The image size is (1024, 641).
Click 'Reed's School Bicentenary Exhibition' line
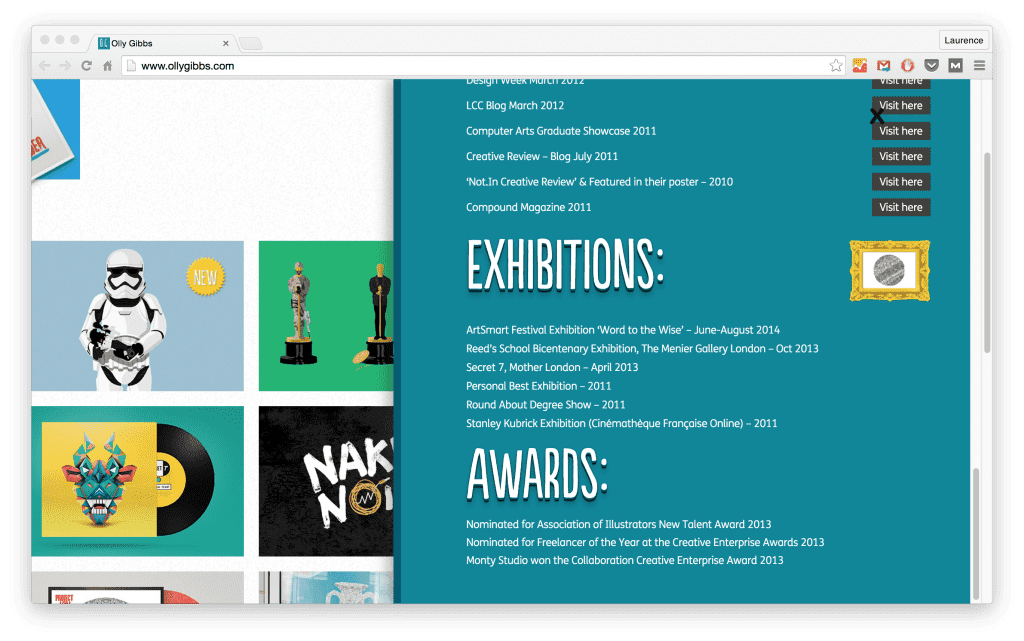[x=642, y=349]
